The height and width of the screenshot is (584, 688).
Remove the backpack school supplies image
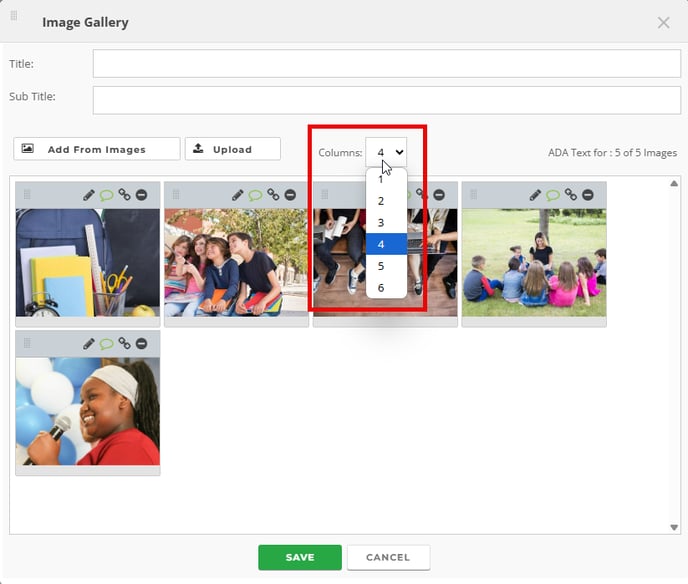pos(141,194)
